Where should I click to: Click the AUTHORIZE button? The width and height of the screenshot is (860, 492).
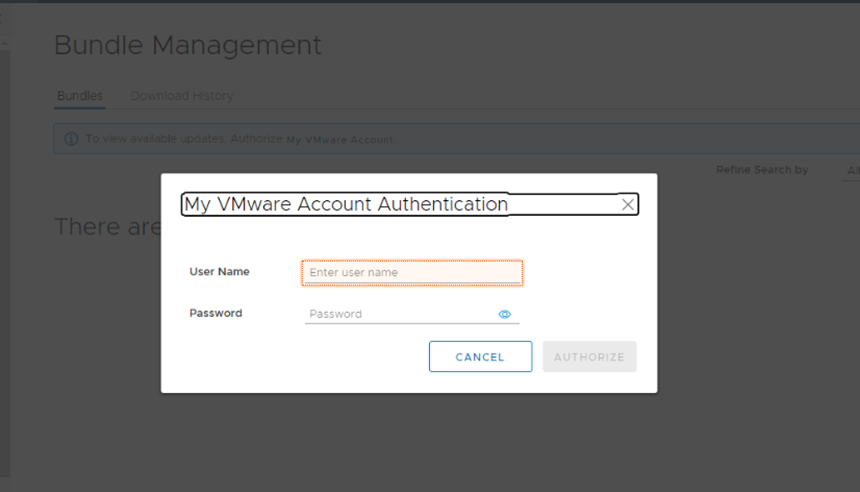point(590,357)
